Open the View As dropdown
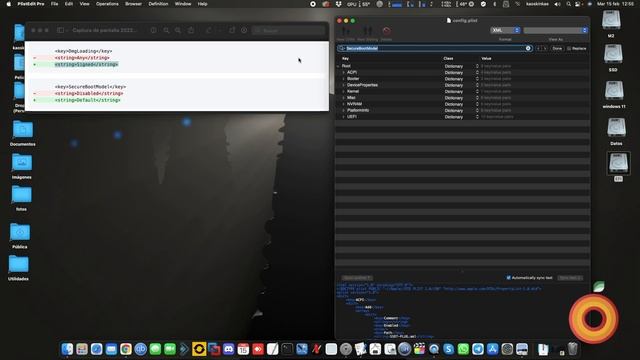The height and width of the screenshot is (360, 640). tap(556, 30)
